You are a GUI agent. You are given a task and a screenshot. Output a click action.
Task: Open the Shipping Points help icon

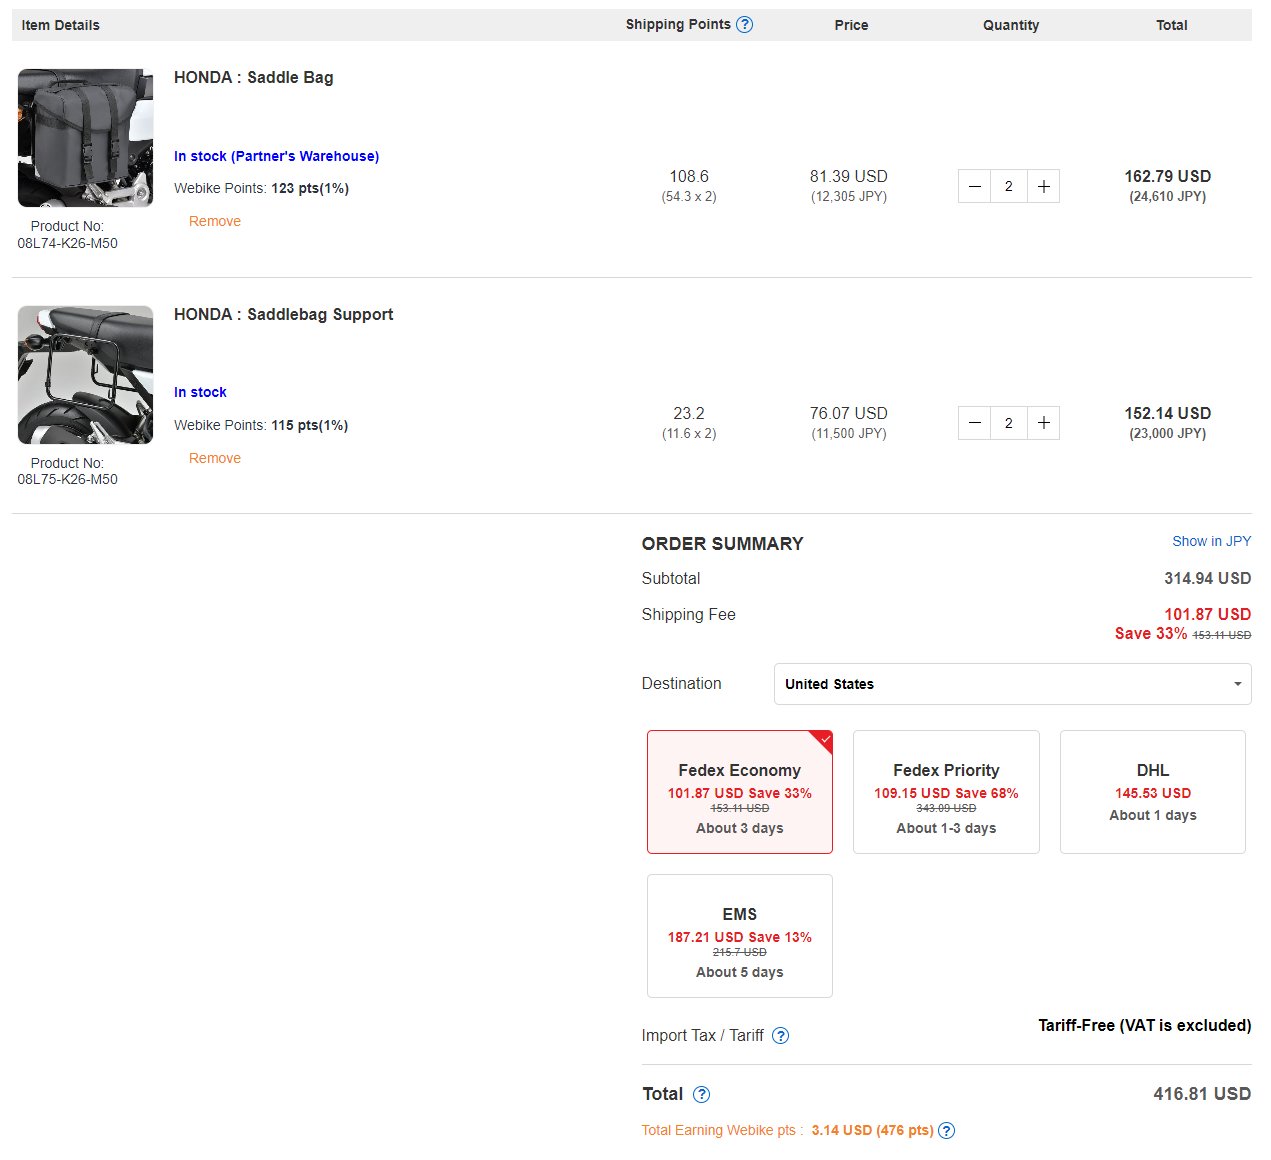click(744, 25)
